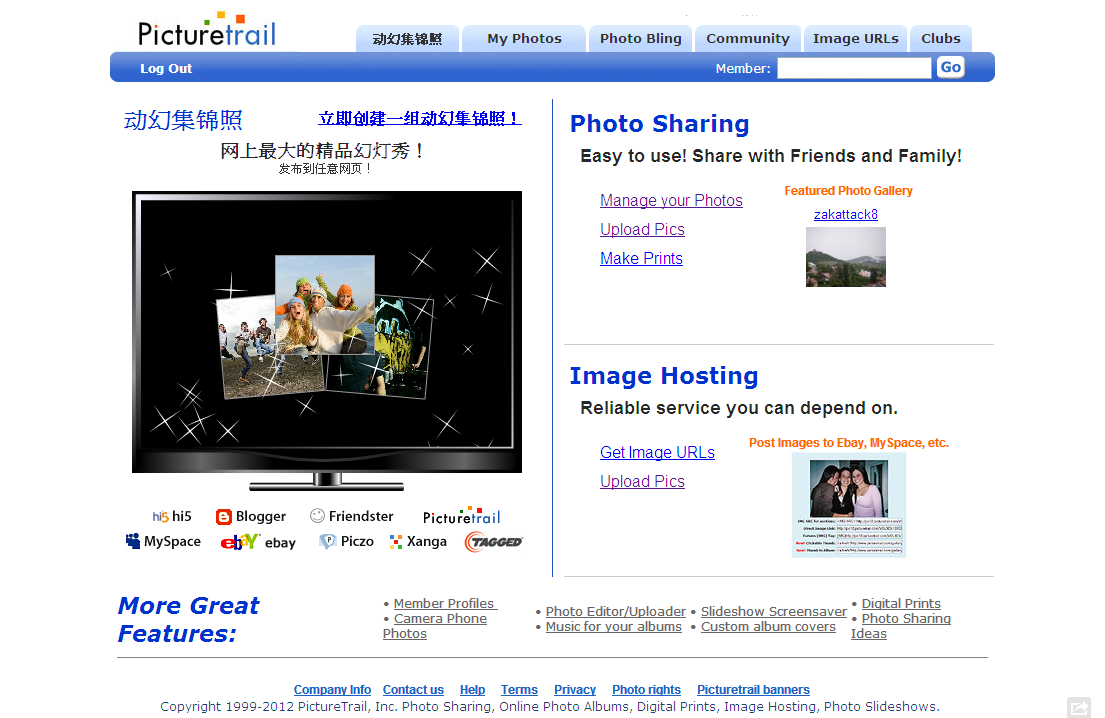This screenshot has width=1105, height=718.
Task: Click the Post Images to Ebay, MySpace text
Action: point(848,443)
